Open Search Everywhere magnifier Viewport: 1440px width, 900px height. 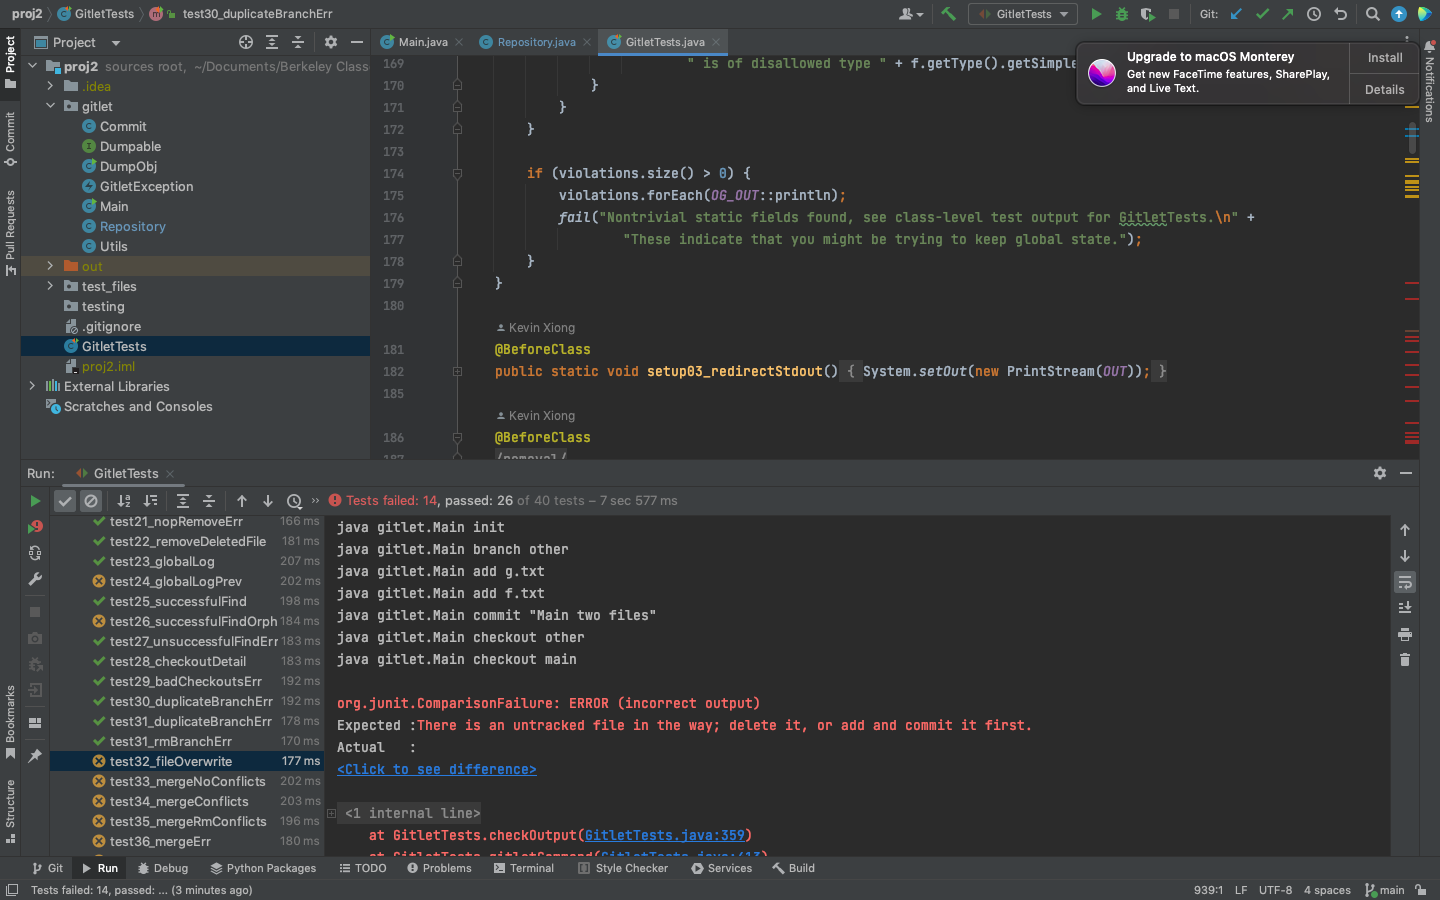point(1373,14)
